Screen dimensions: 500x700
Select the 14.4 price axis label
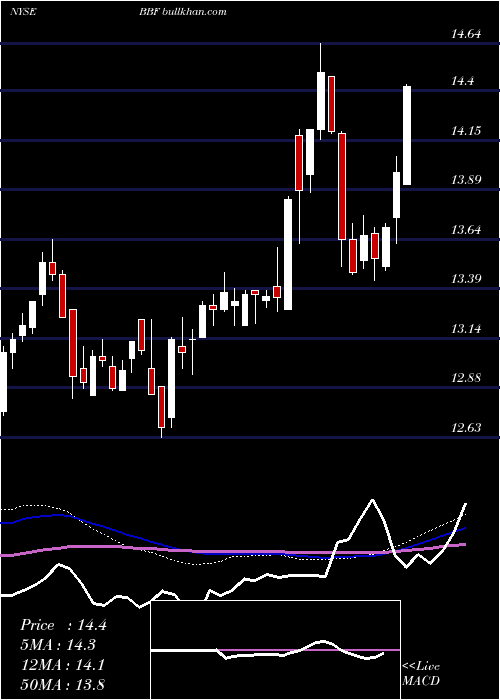tap(462, 81)
